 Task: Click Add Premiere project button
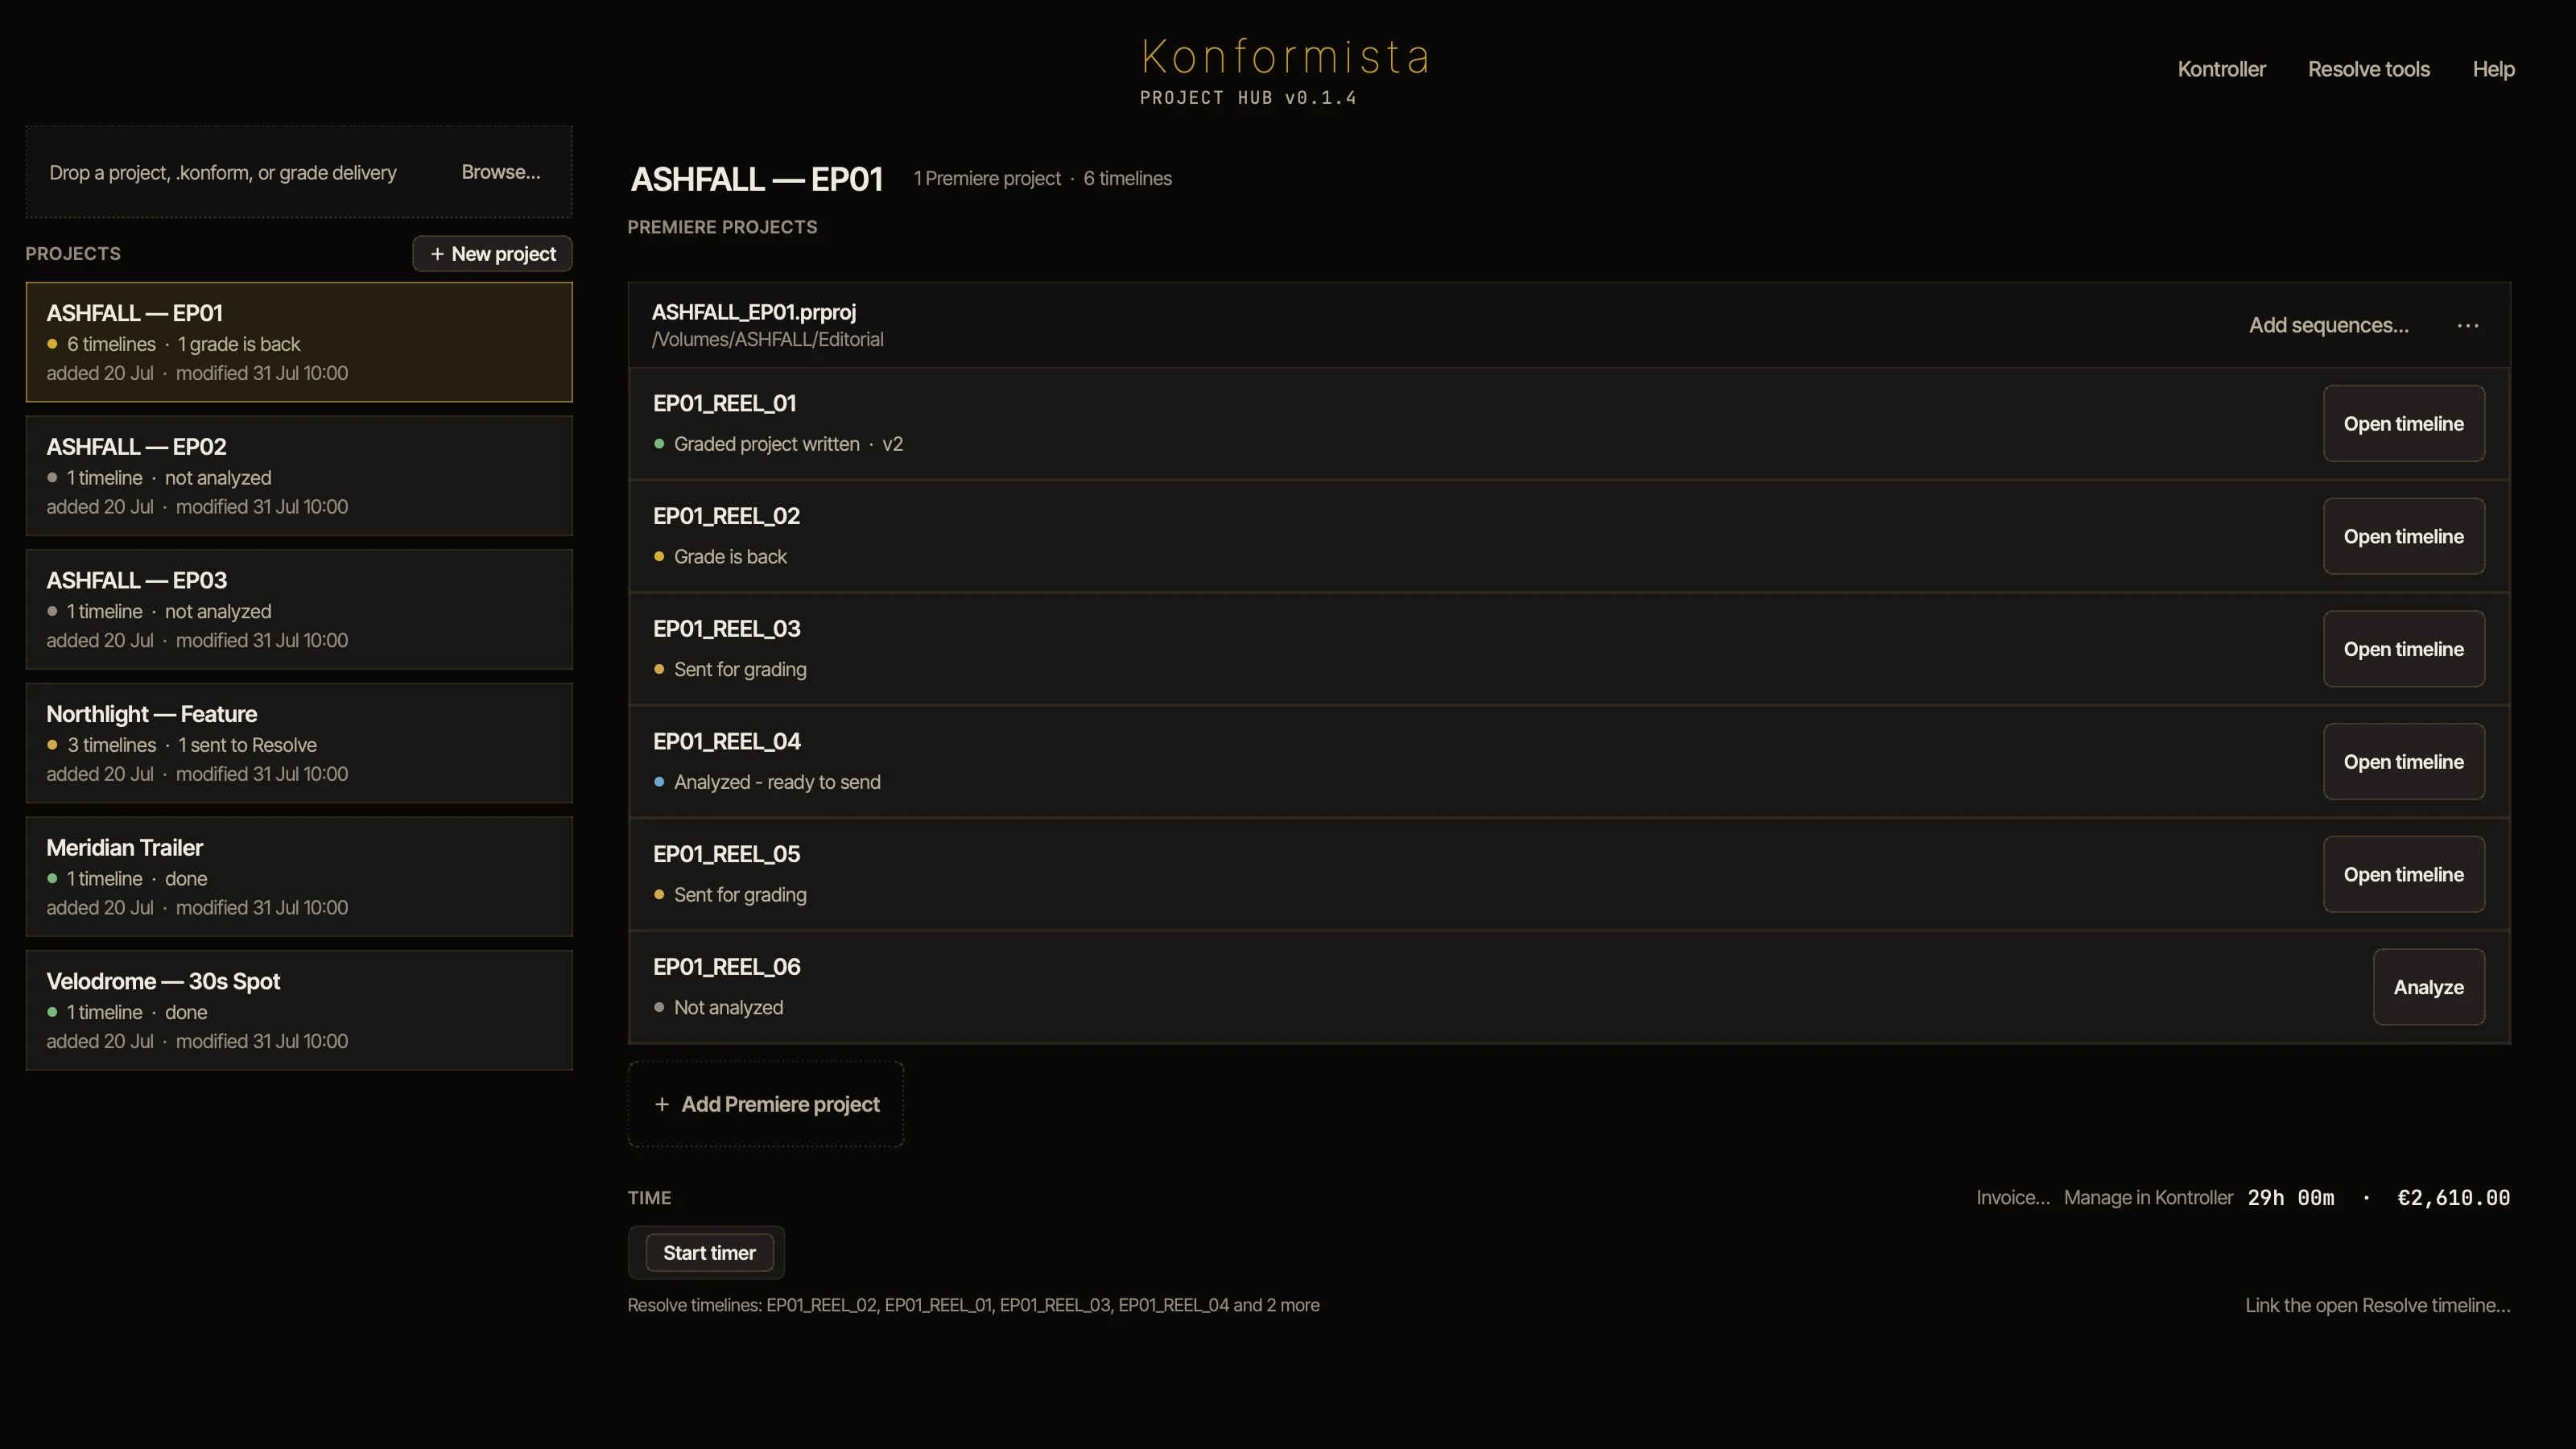click(x=766, y=1104)
